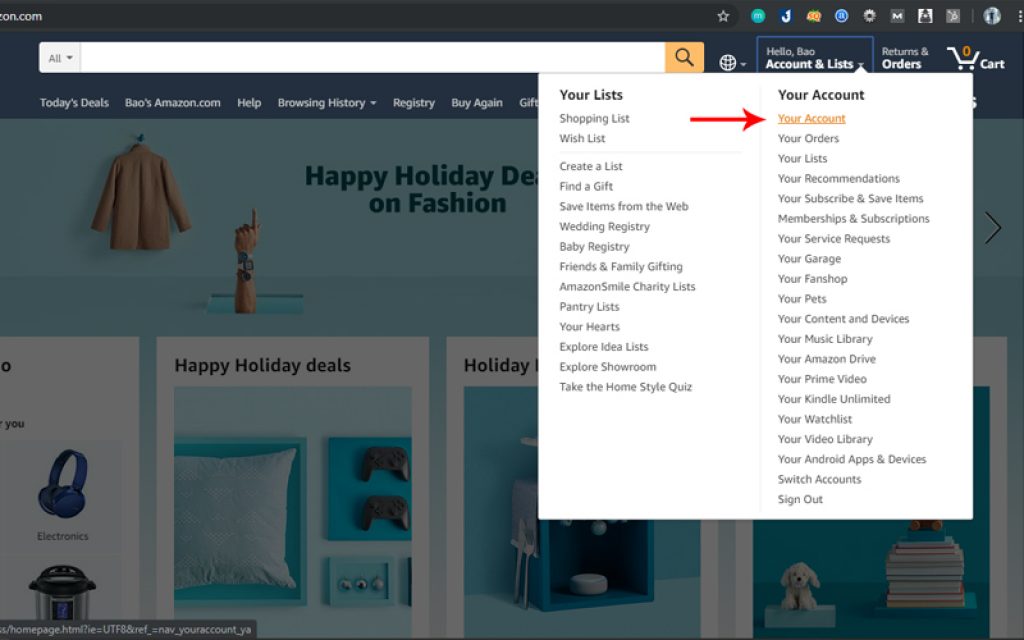Click the browser profile avatar icon
The height and width of the screenshot is (640, 1024).
[x=990, y=16]
